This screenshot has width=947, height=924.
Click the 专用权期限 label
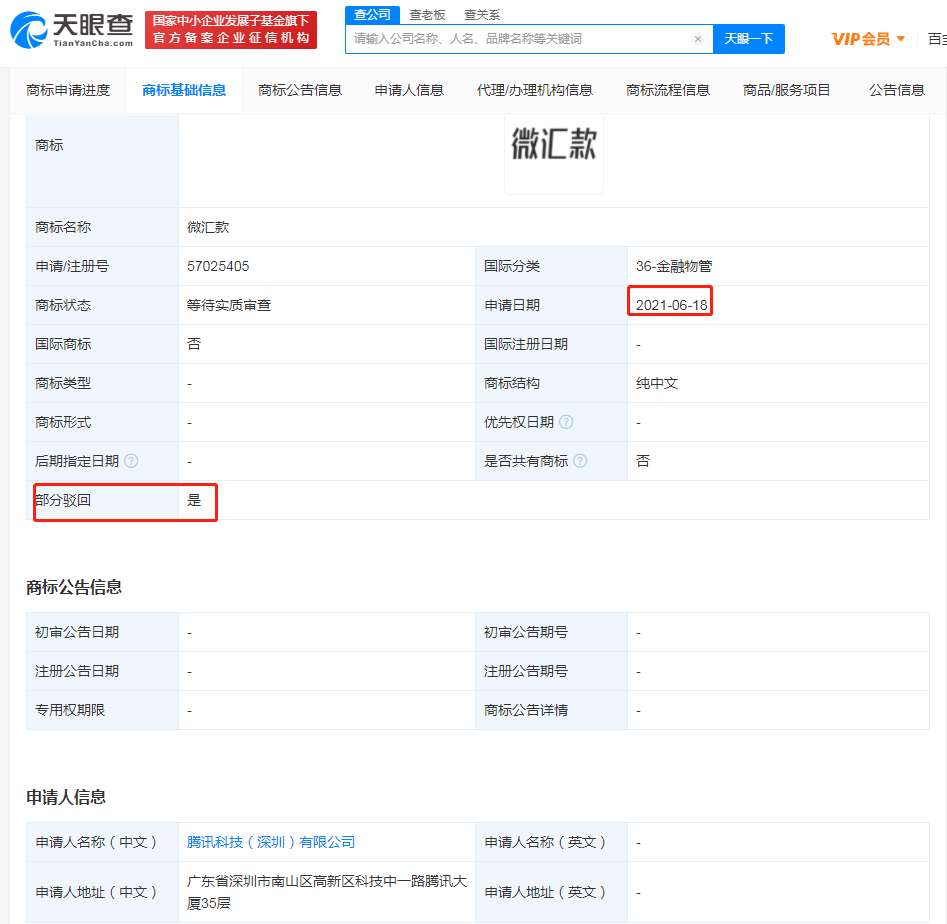[70, 710]
